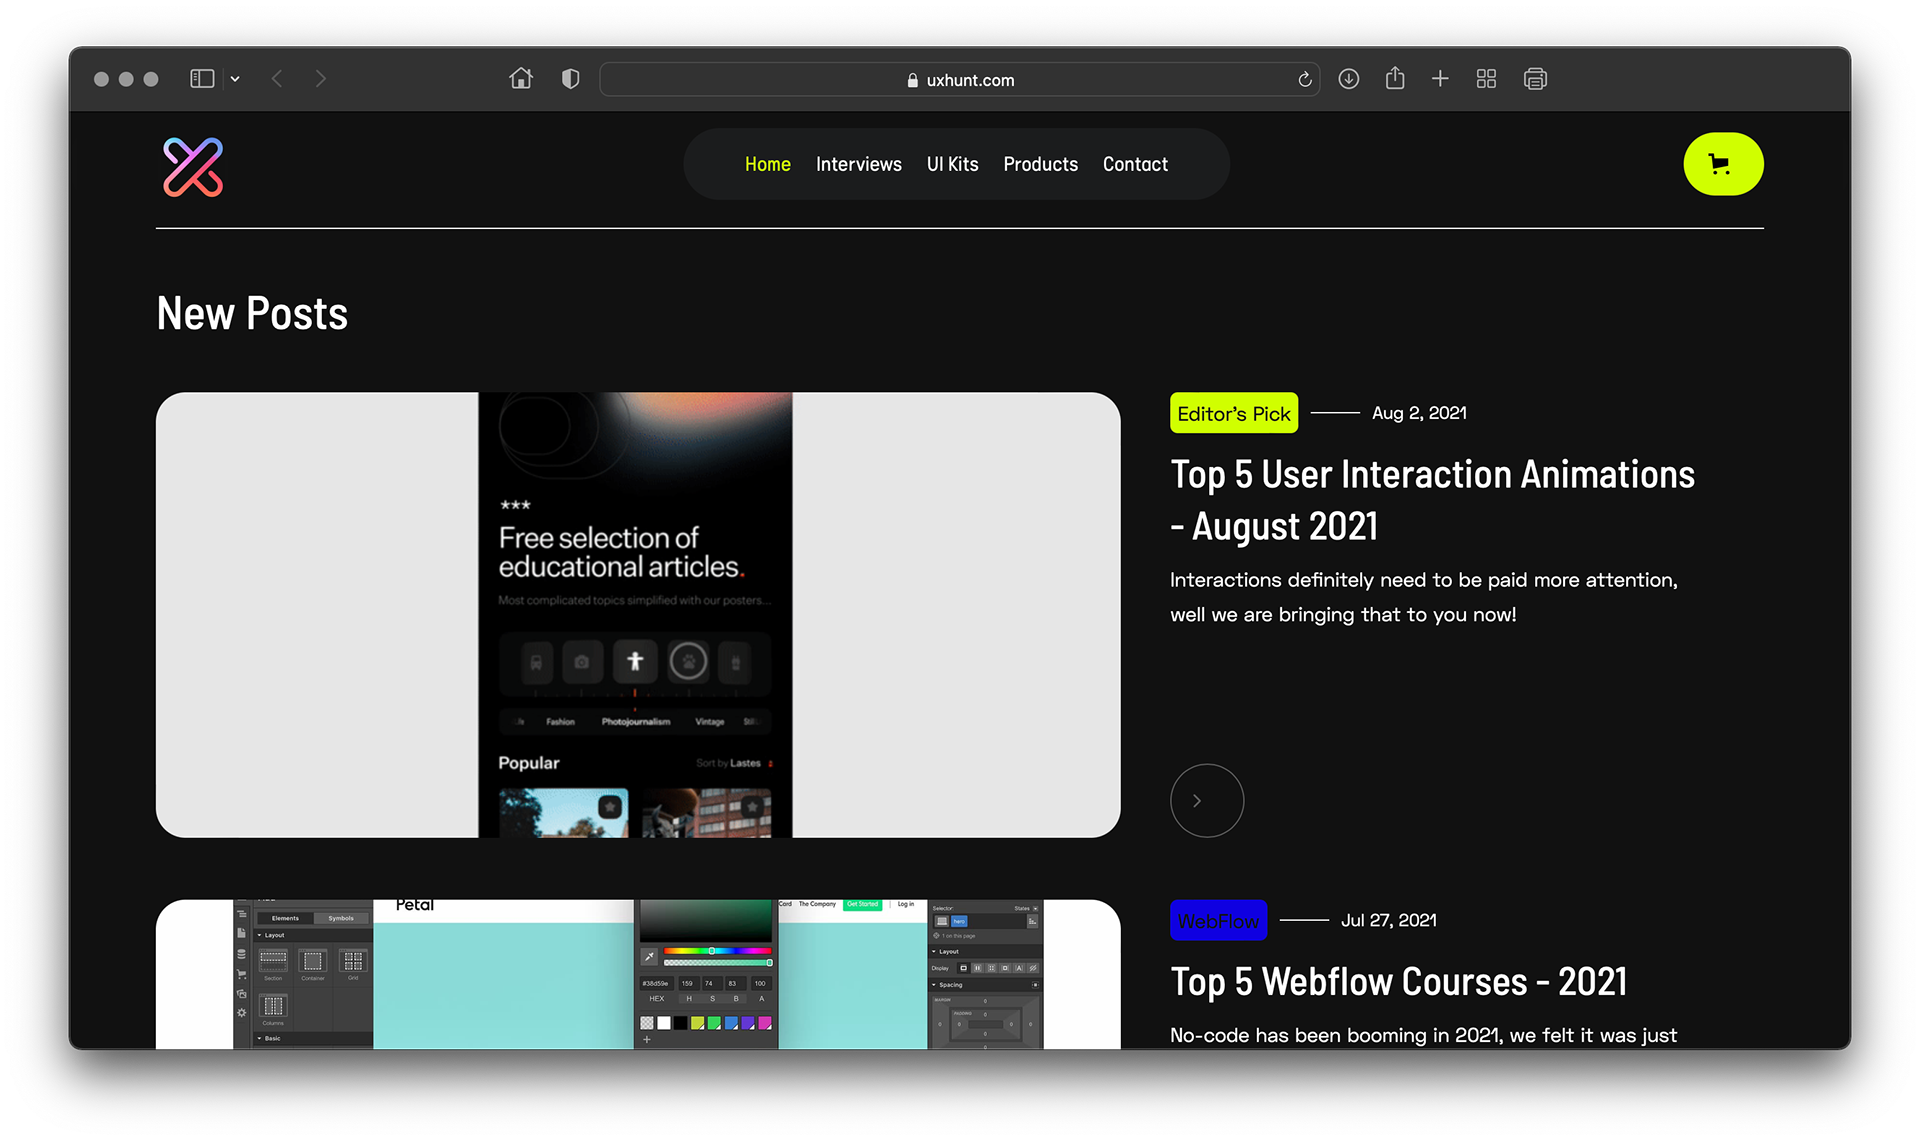Click the 'Interactions definitely need' description text
The width and height of the screenshot is (1920, 1141).
coord(1424,597)
